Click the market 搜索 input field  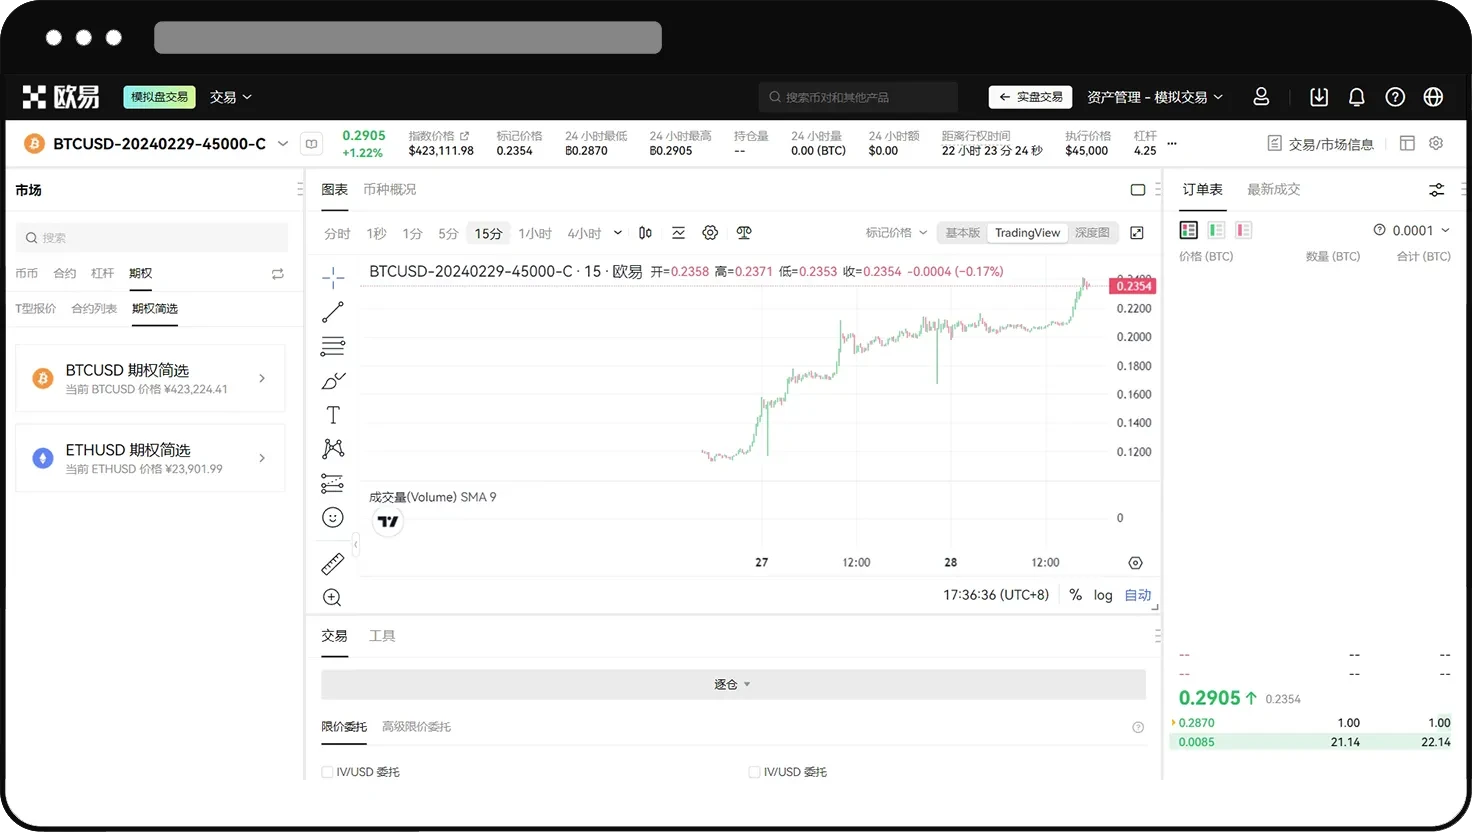pyautogui.click(x=152, y=238)
